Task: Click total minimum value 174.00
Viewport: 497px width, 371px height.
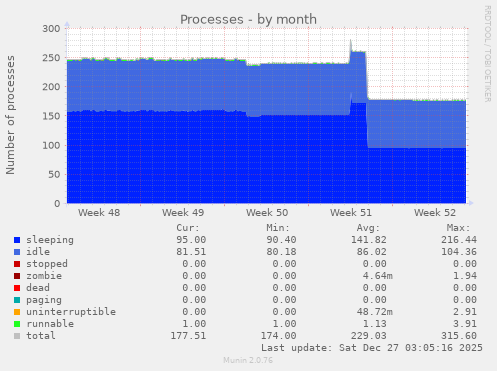Action: 278,336
